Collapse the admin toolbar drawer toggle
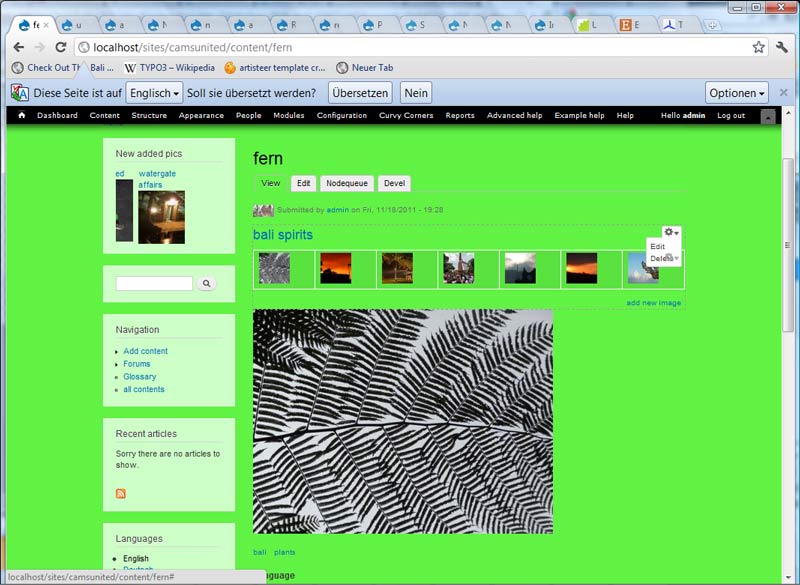 pos(768,117)
